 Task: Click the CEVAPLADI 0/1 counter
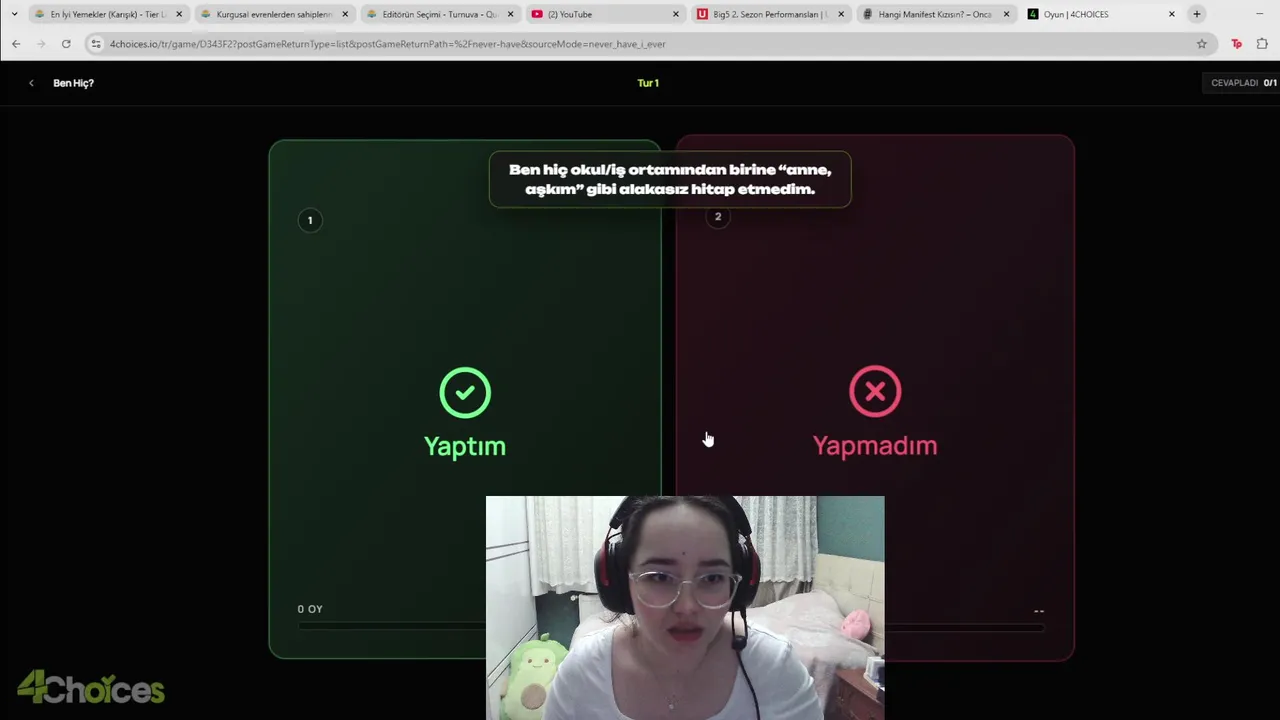pos(1243,83)
